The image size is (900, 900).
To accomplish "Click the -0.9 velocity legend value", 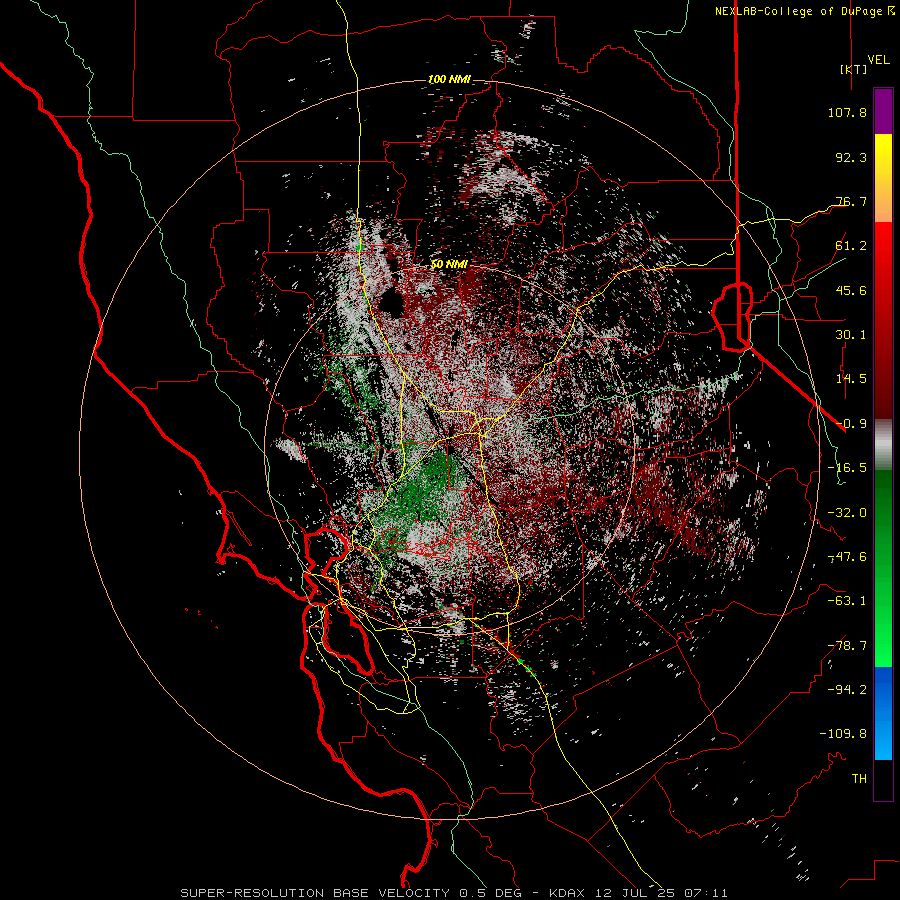I will (851, 424).
